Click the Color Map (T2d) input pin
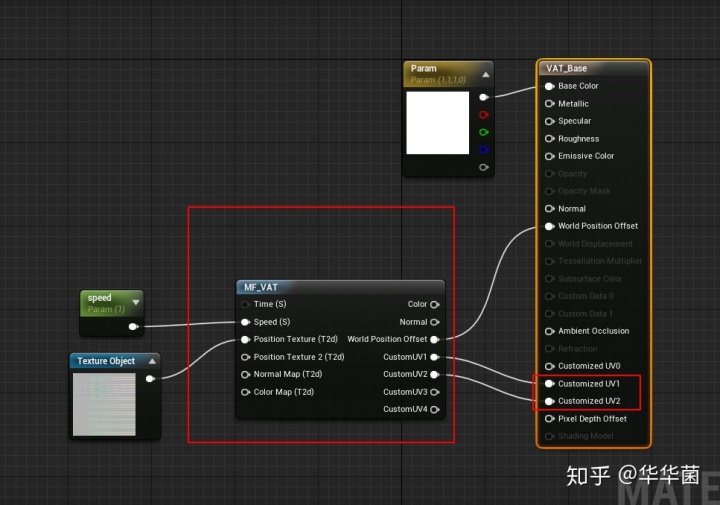 [x=245, y=392]
